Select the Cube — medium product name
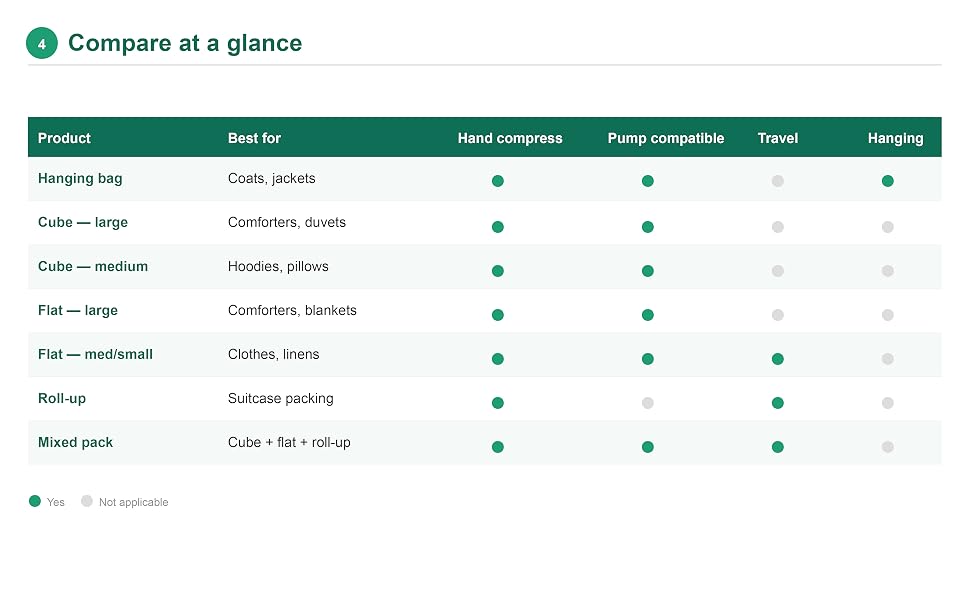This screenshot has width=970, height=600. (93, 267)
